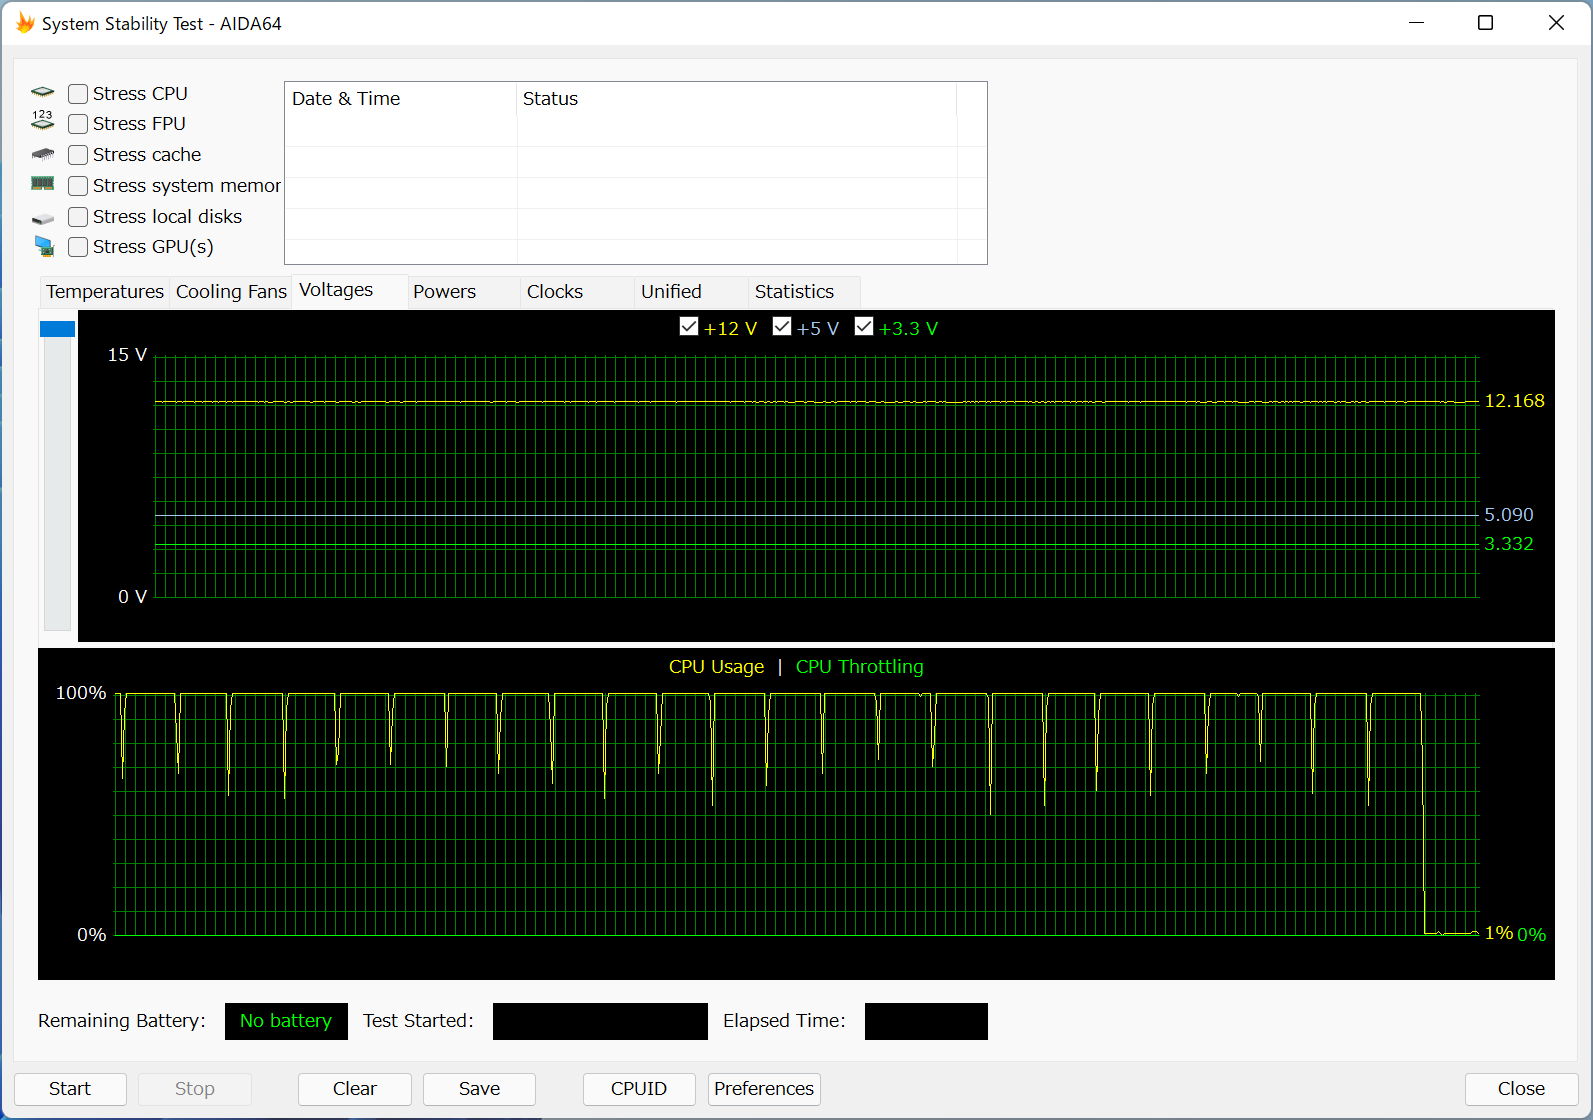Switch to the Temperatures tab

click(104, 292)
